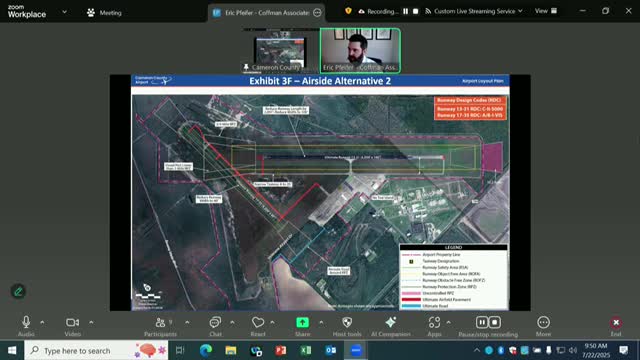The image size is (640, 360).
Task: Switch to Zoom taskbar icon
Action: 356,350
